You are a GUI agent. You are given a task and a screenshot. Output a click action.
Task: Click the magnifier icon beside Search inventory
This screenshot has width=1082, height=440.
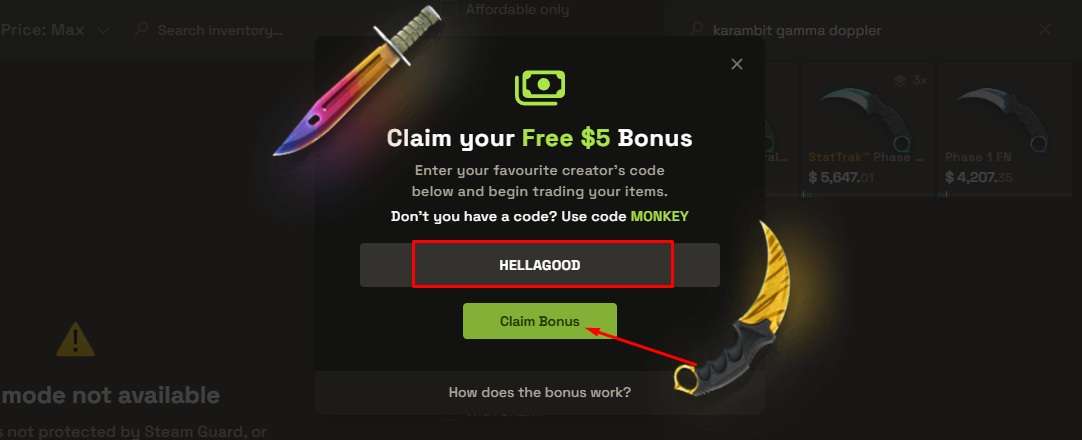coord(141,30)
